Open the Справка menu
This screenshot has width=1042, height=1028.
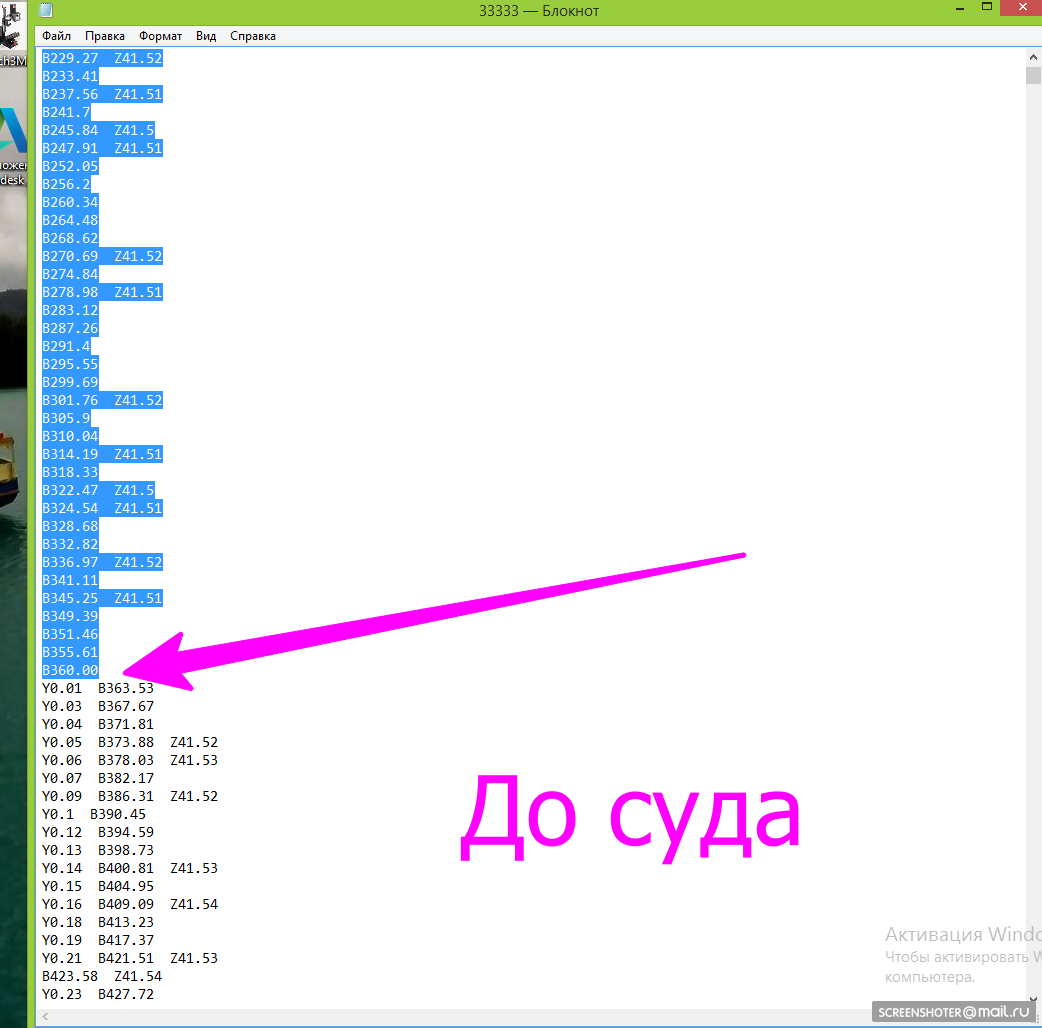253,36
